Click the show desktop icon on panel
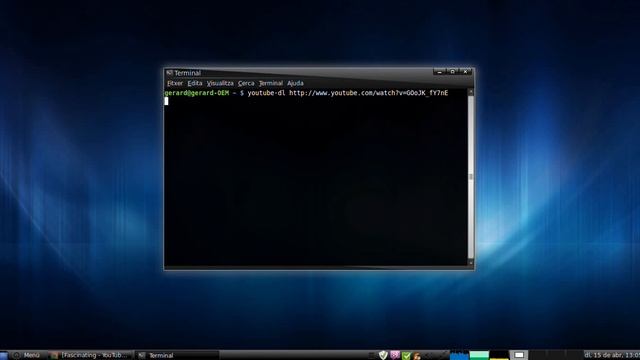Screen dimensions: 640x360 (4, 355)
